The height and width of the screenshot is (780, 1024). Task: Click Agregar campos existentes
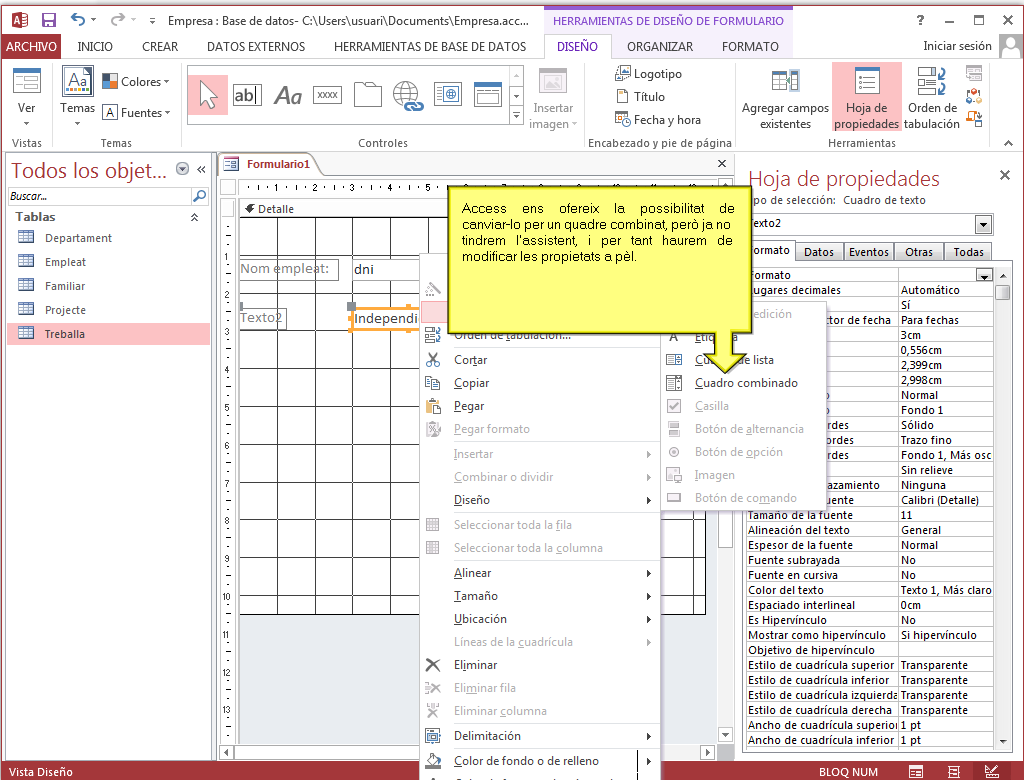coord(785,99)
